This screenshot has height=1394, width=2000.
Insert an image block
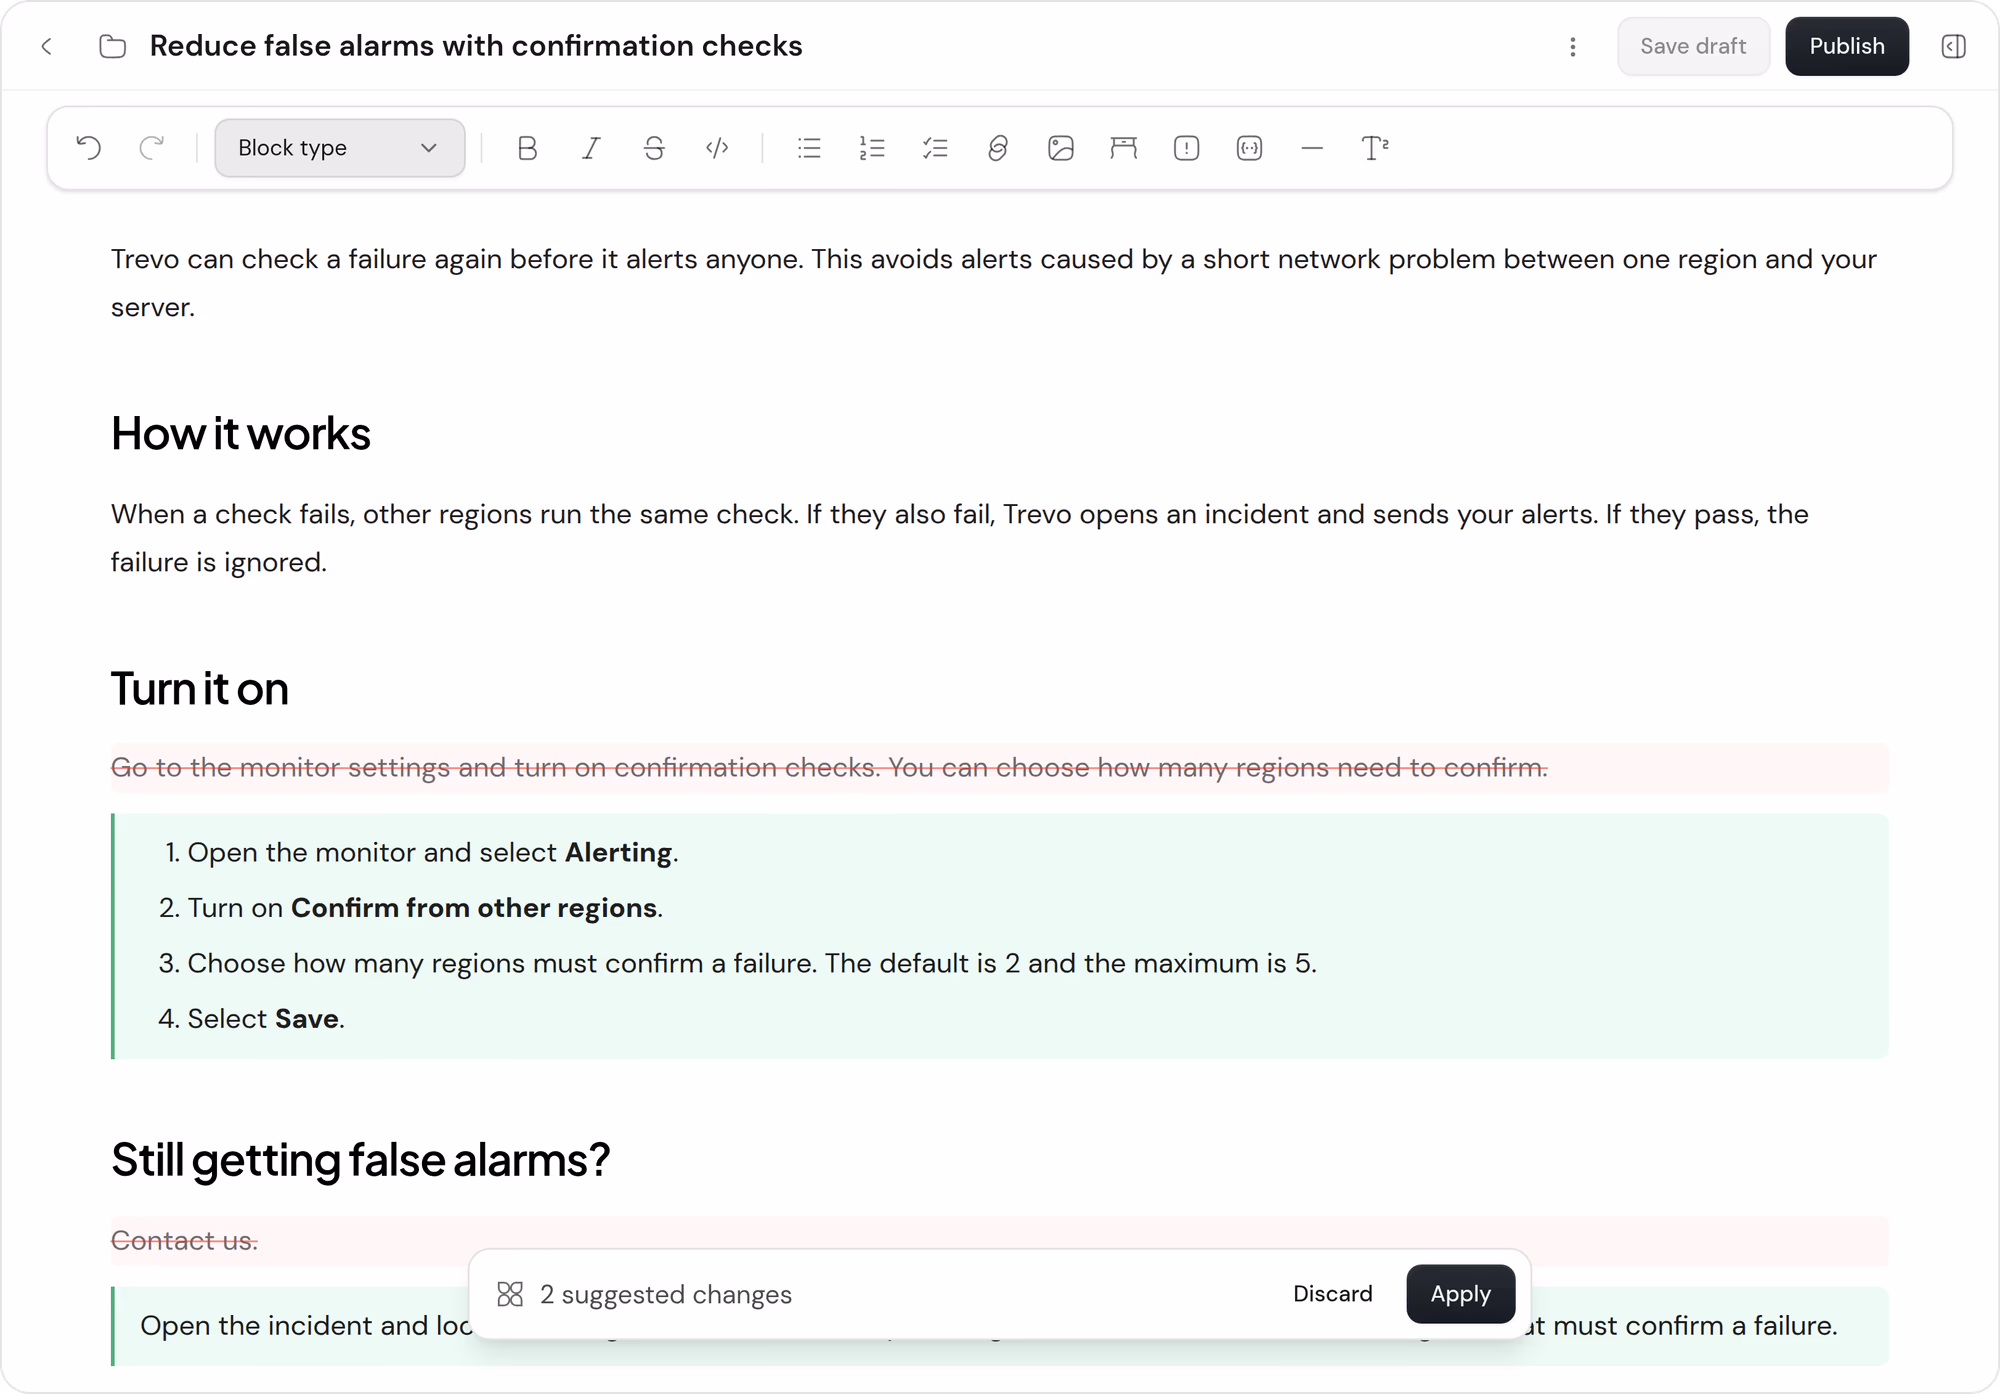[x=1061, y=148]
